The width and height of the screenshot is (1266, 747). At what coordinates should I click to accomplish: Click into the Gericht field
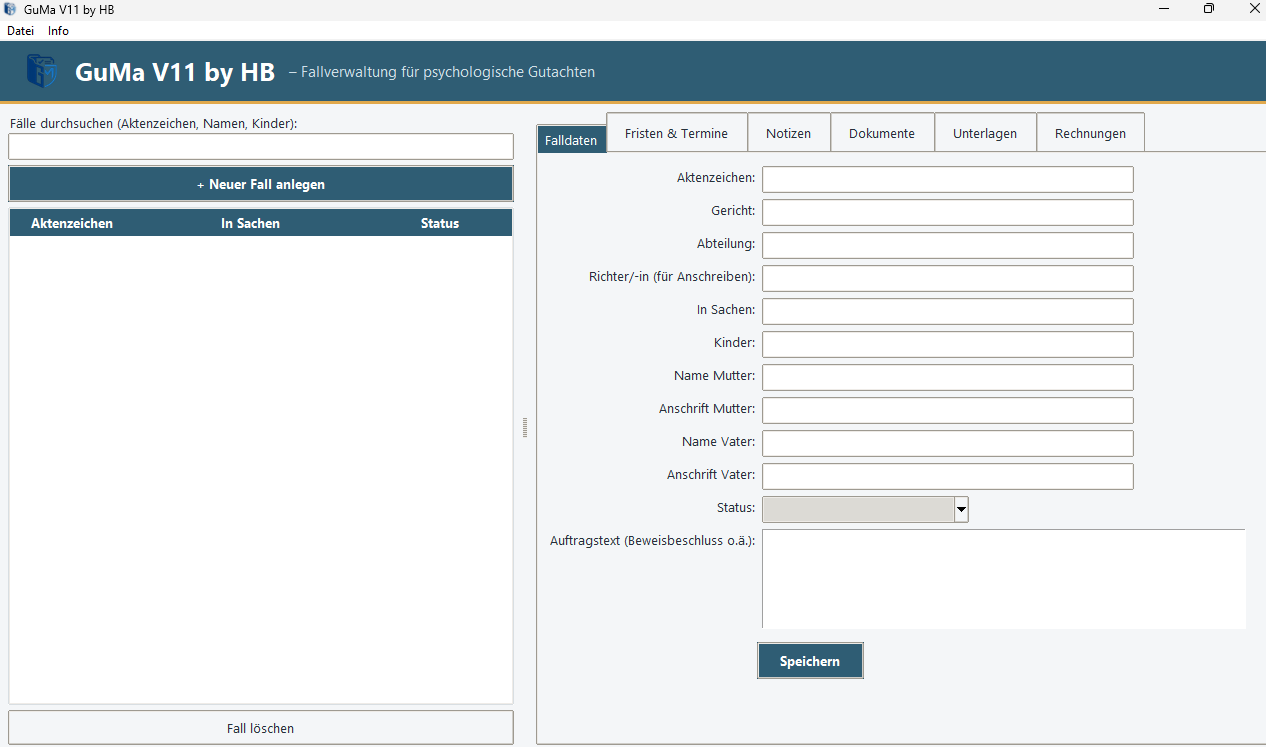pyautogui.click(x=948, y=212)
